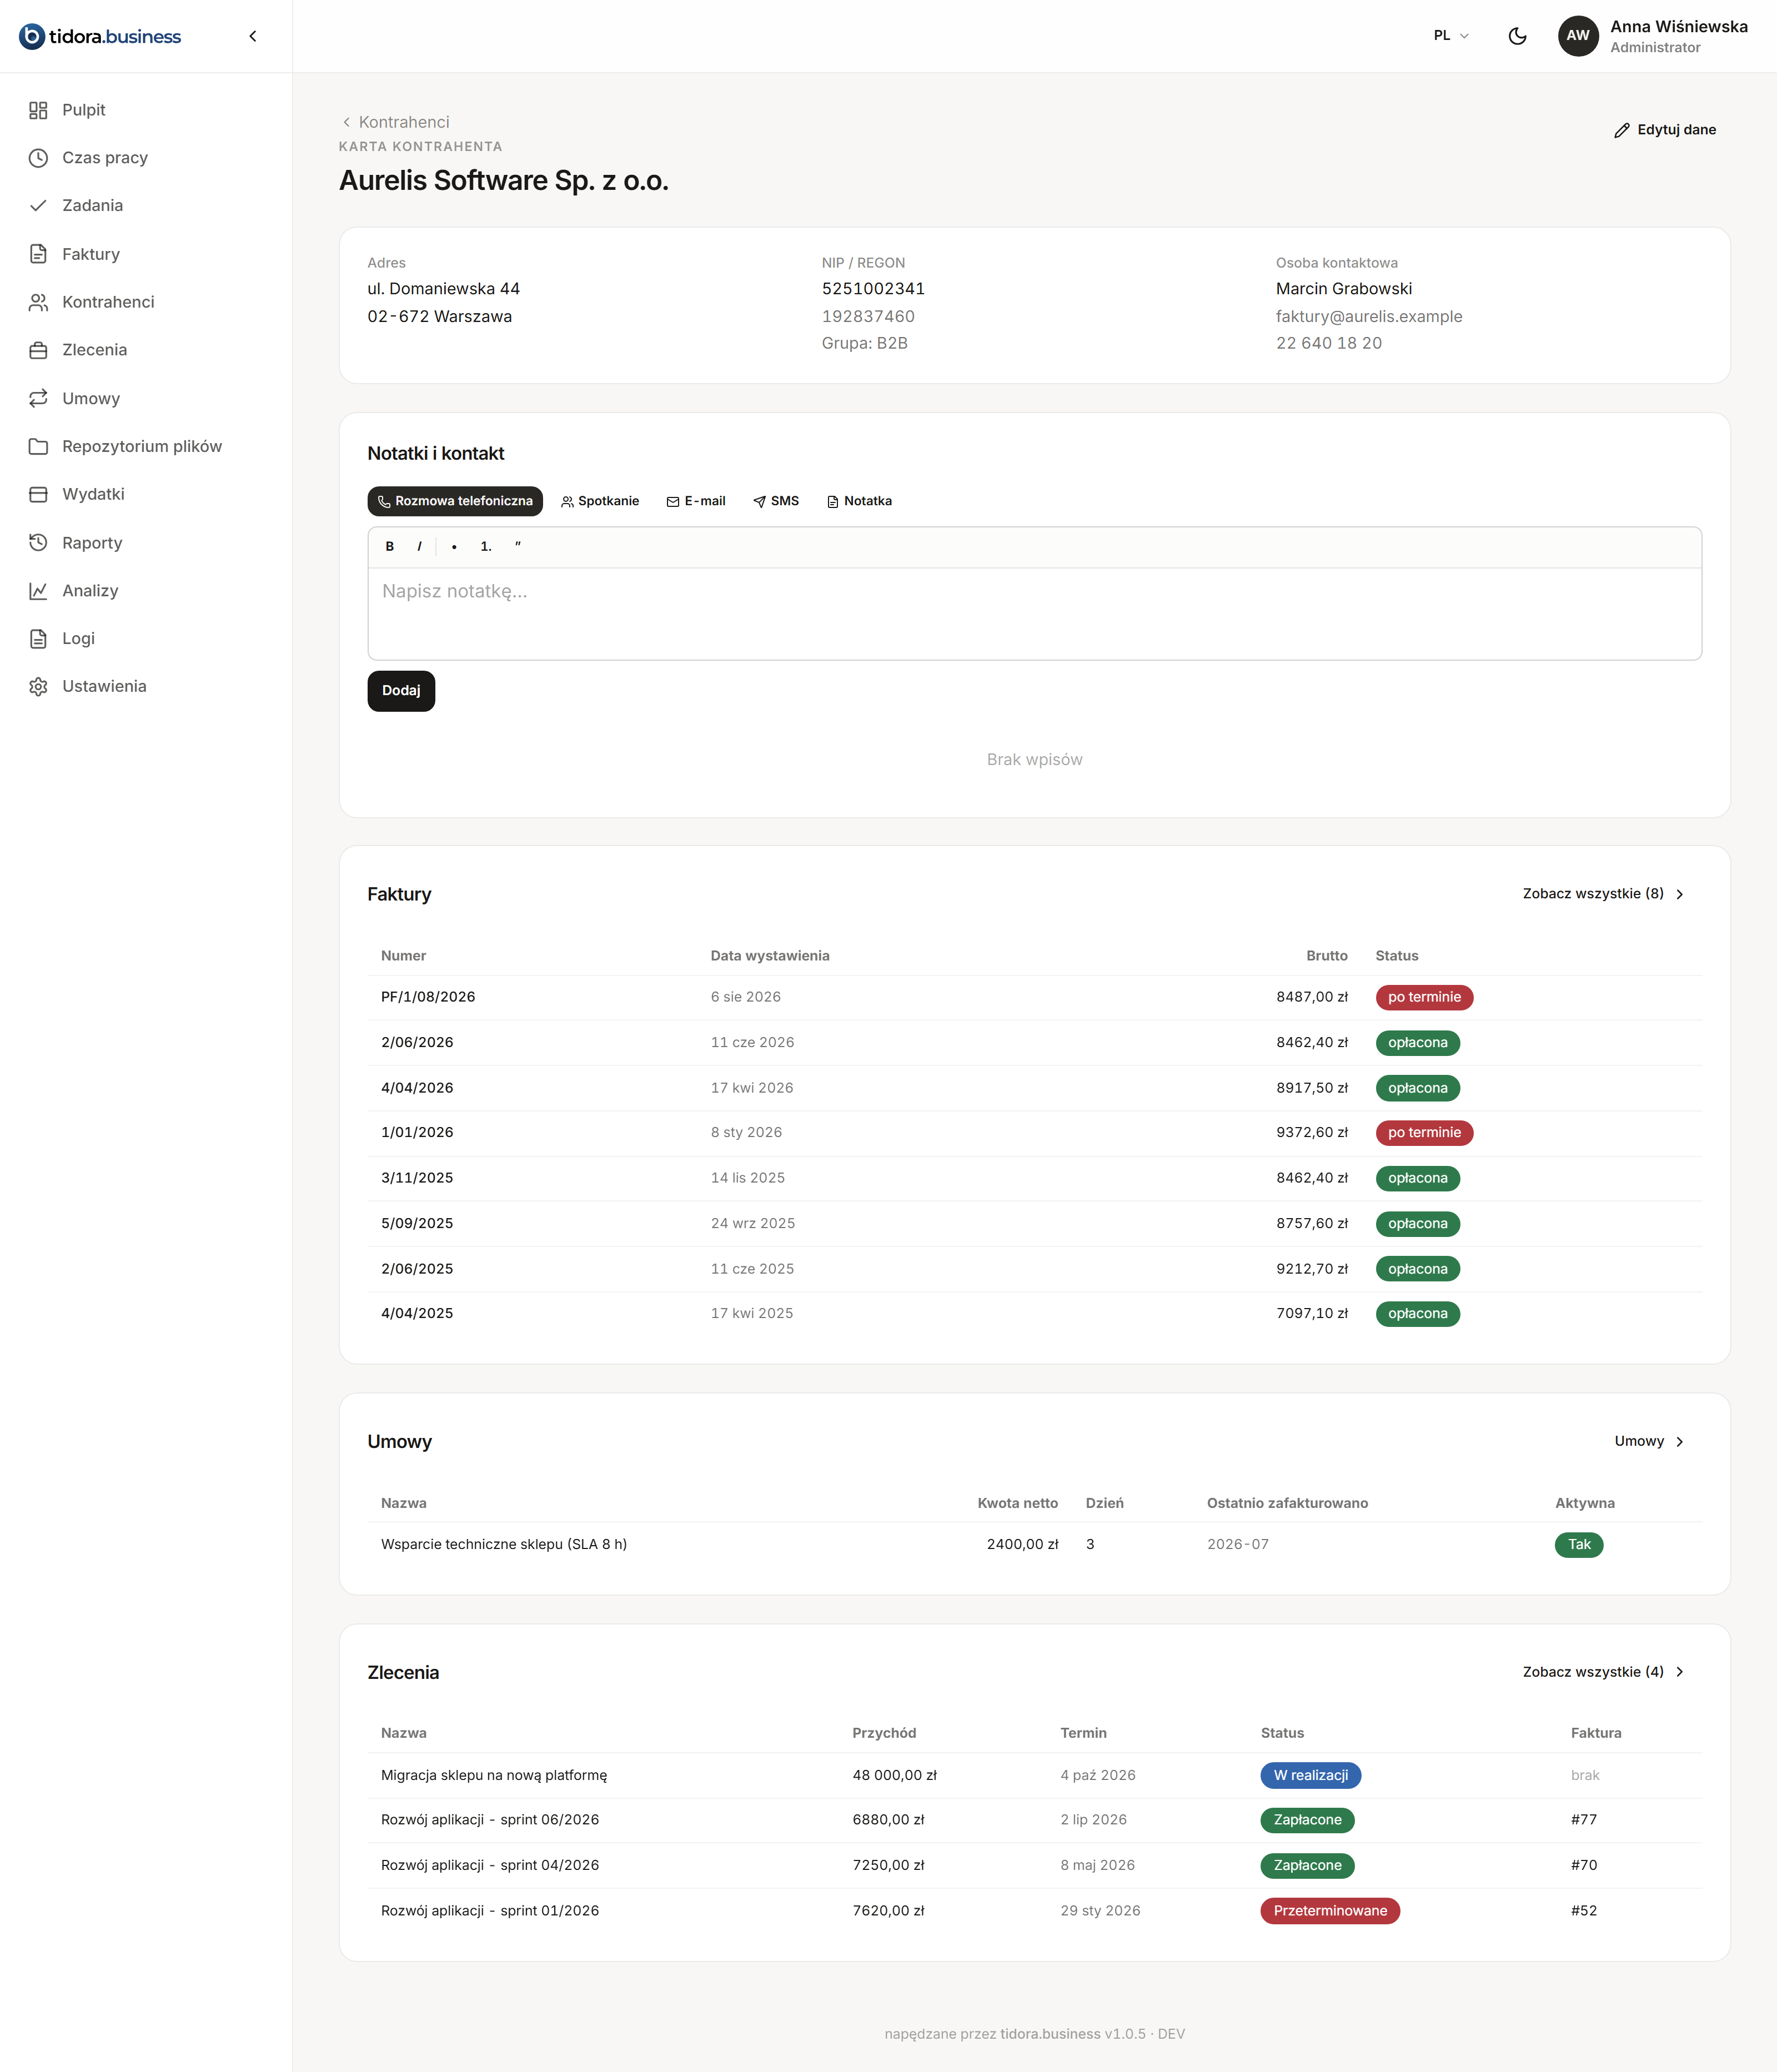Open the PL language dropdown
The width and height of the screenshot is (1777, 2072).
(1451, 36)
